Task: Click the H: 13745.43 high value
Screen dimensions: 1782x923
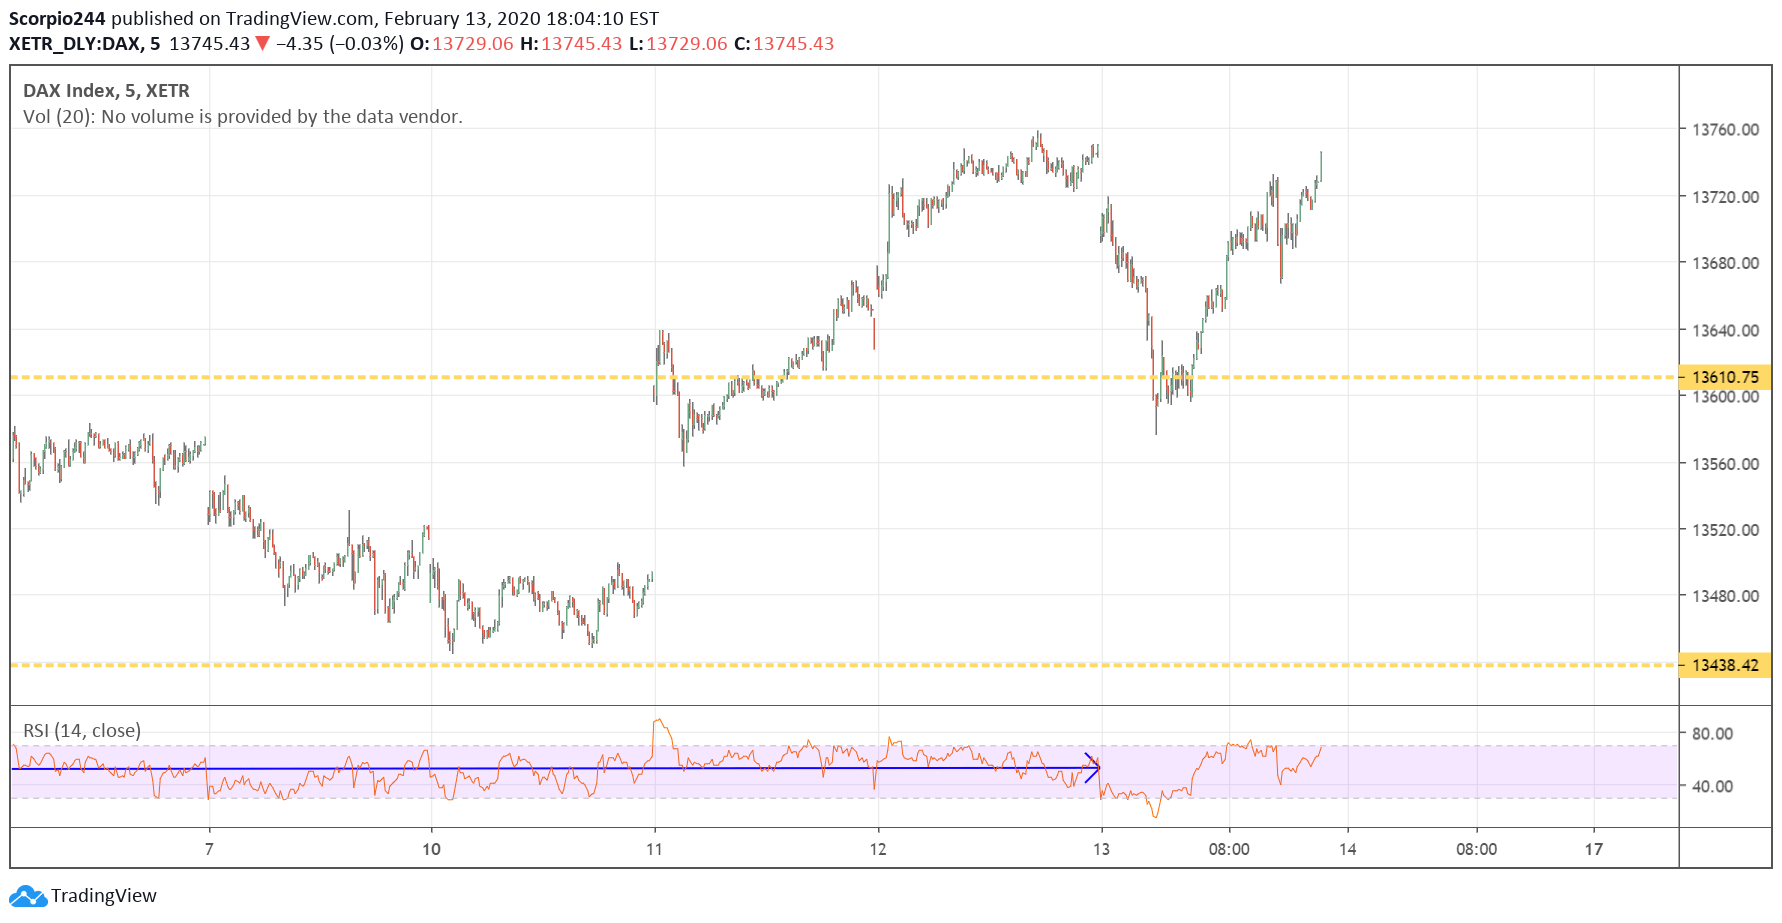Action: coord(571,44)
